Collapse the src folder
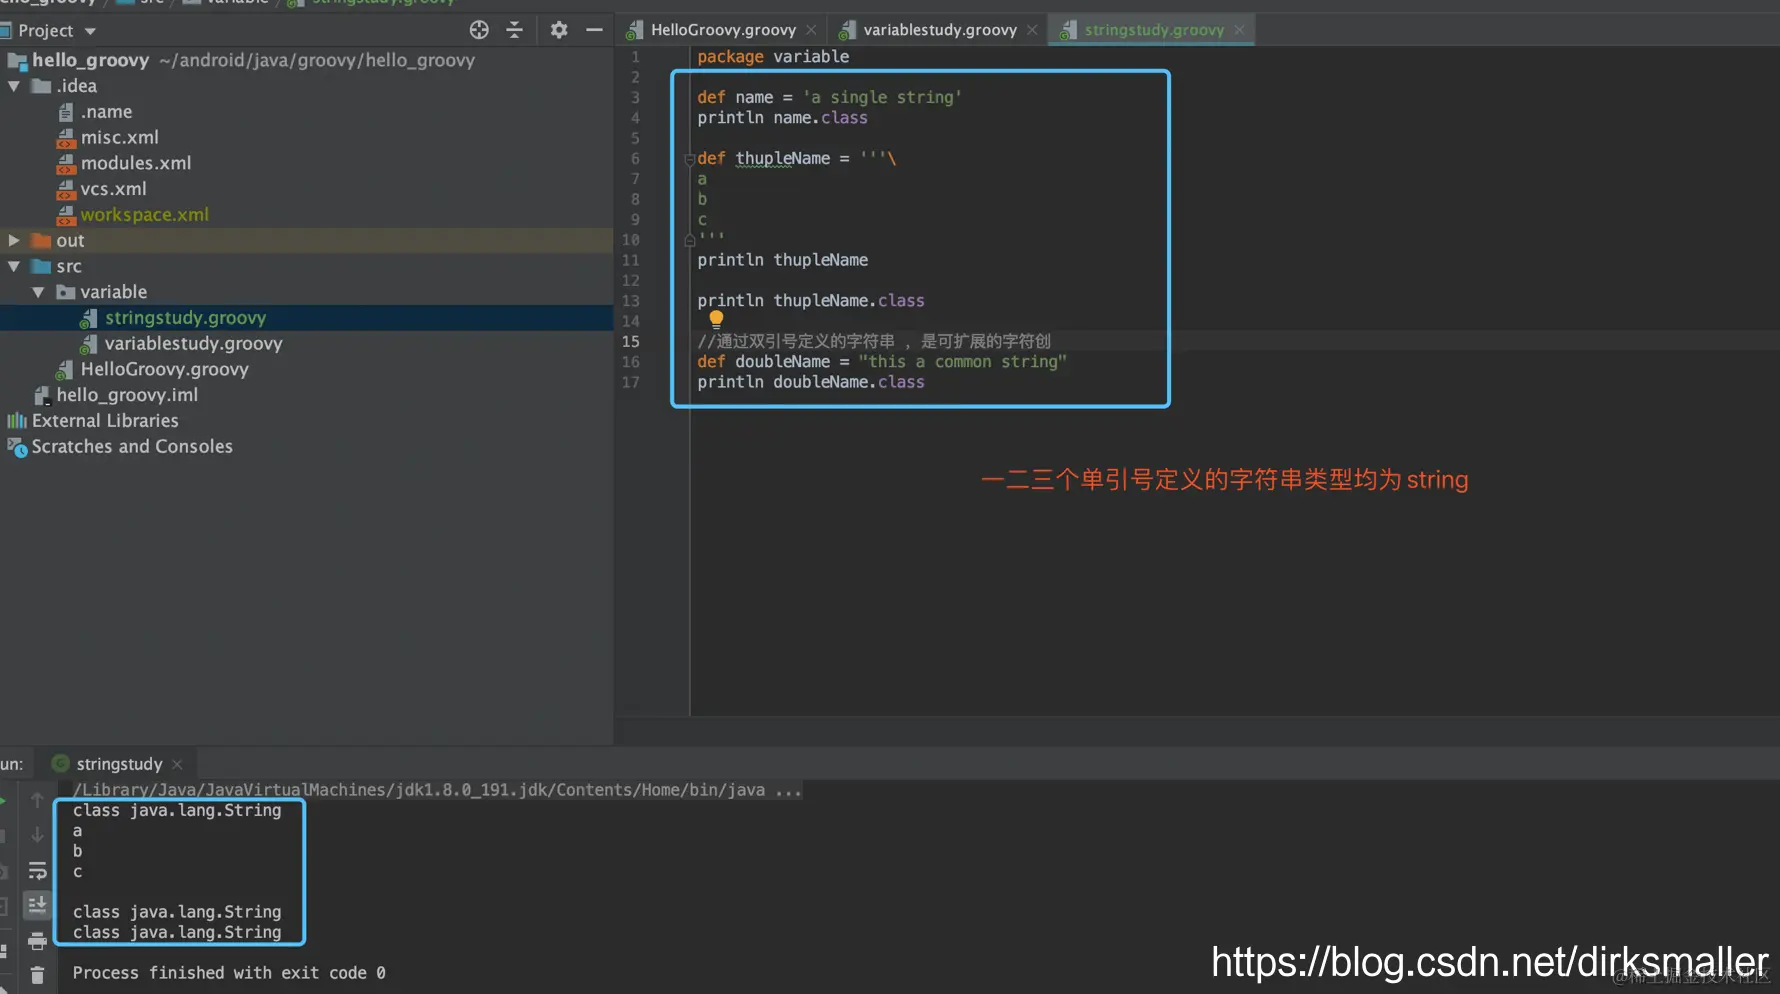This screenshot has height=994, width=1780. click(14, 266)
